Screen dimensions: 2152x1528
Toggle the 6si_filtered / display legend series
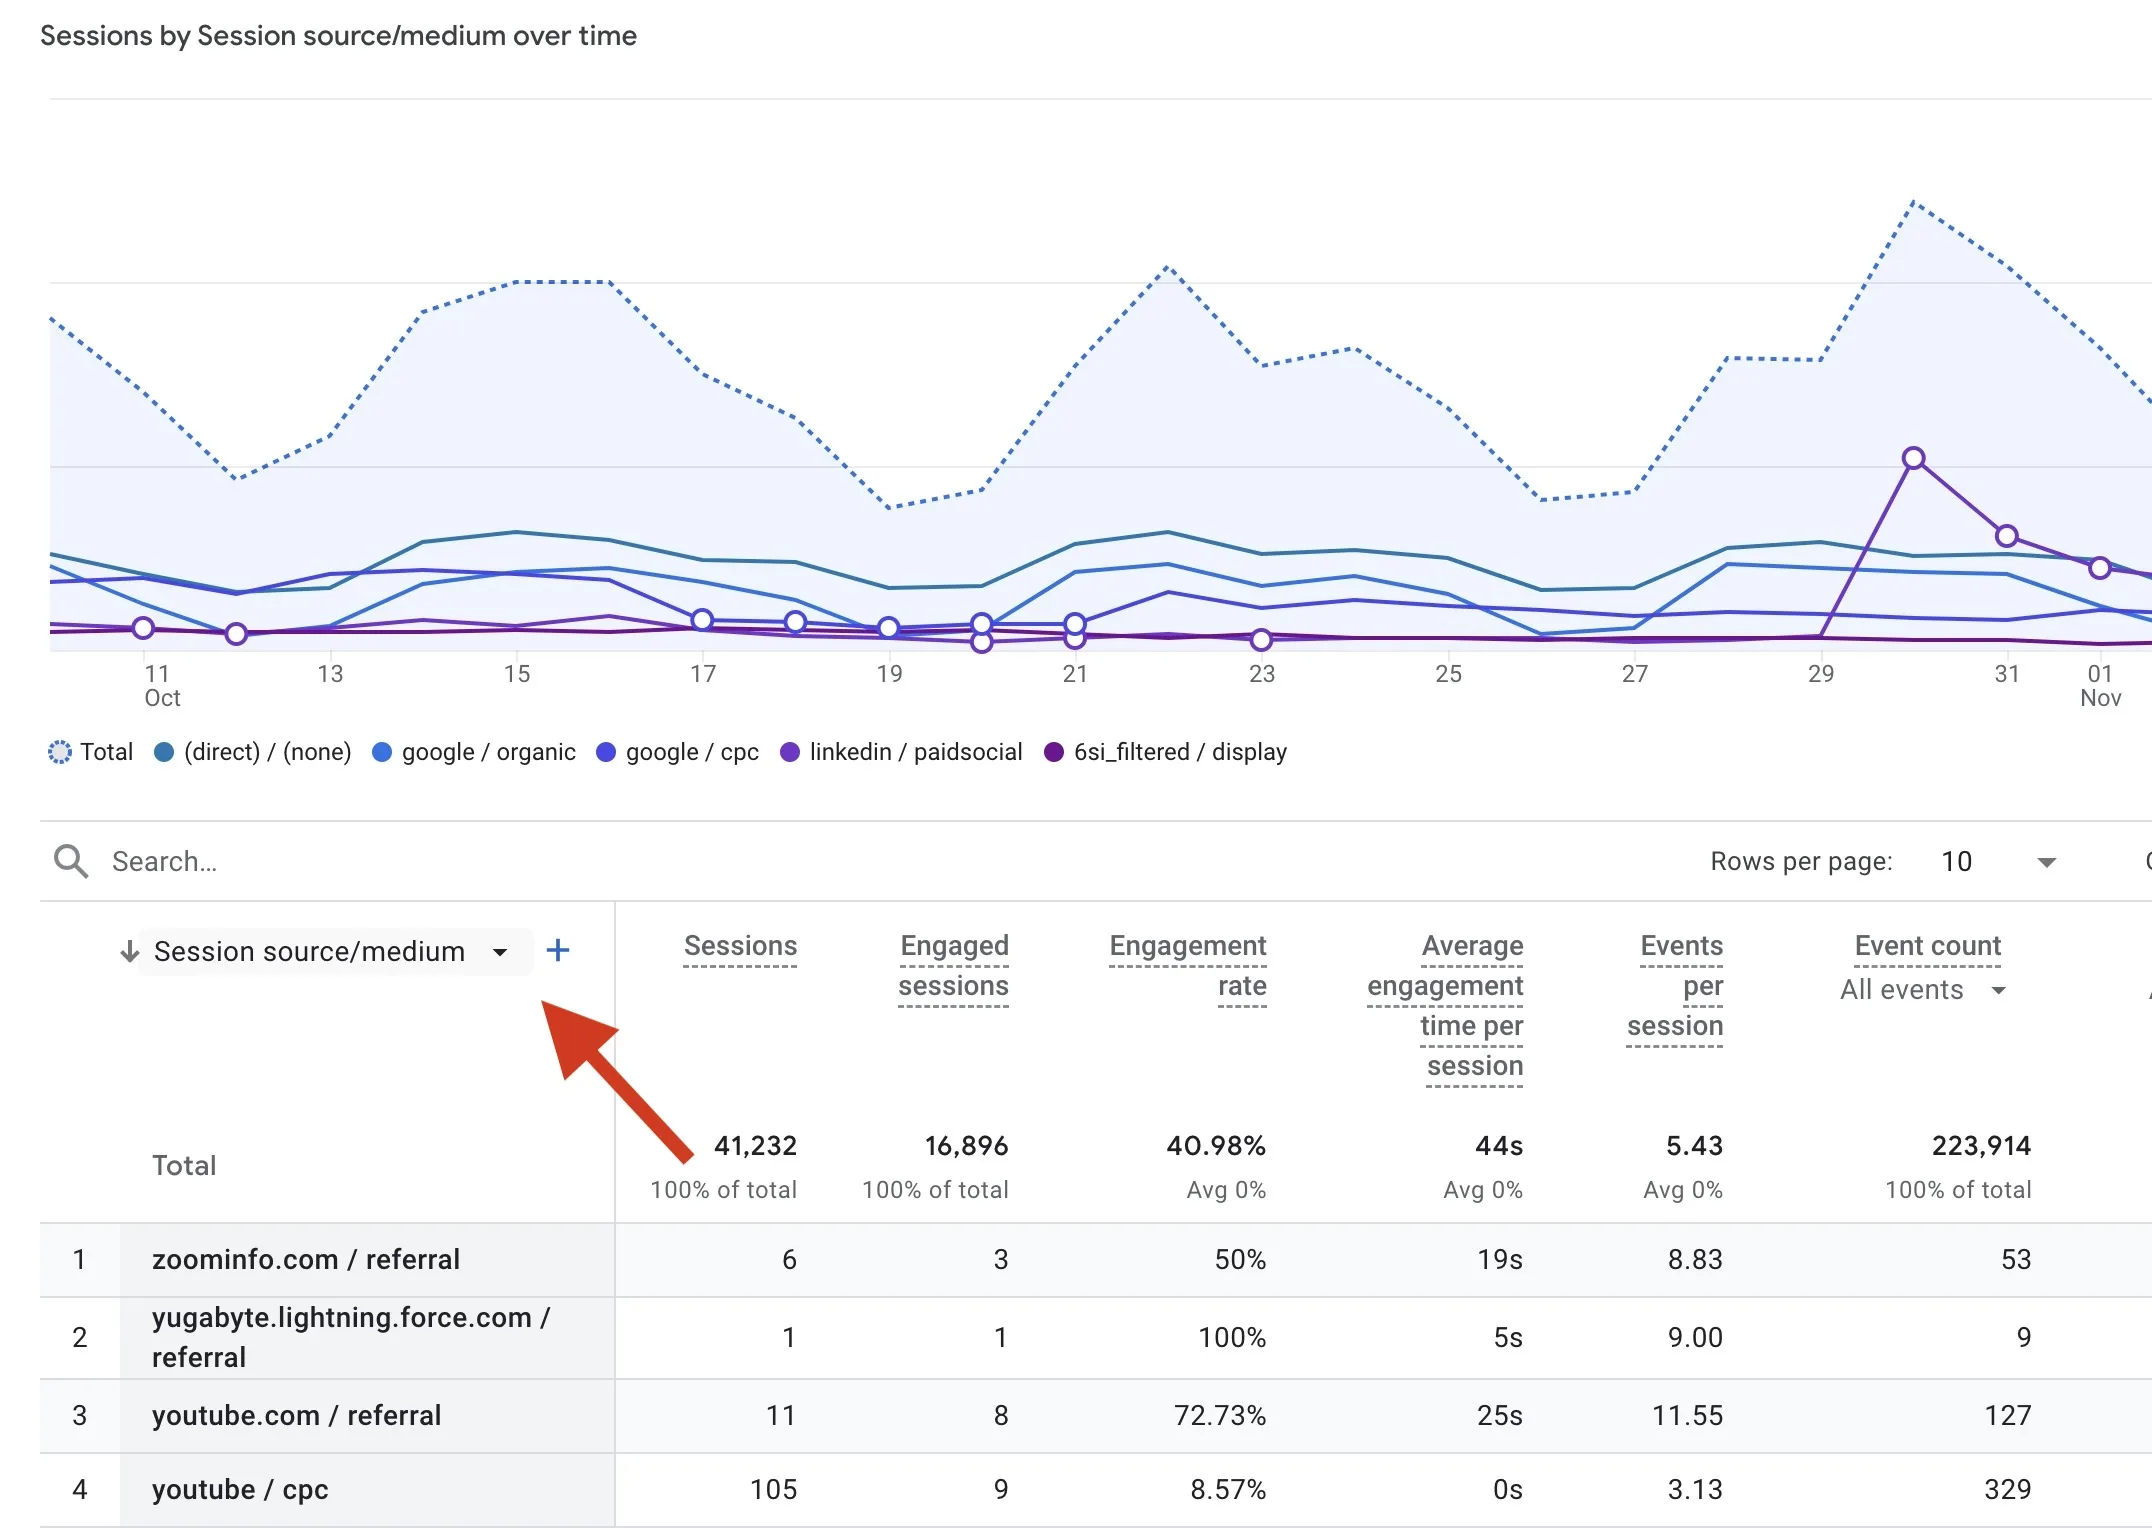point(1165,752)
